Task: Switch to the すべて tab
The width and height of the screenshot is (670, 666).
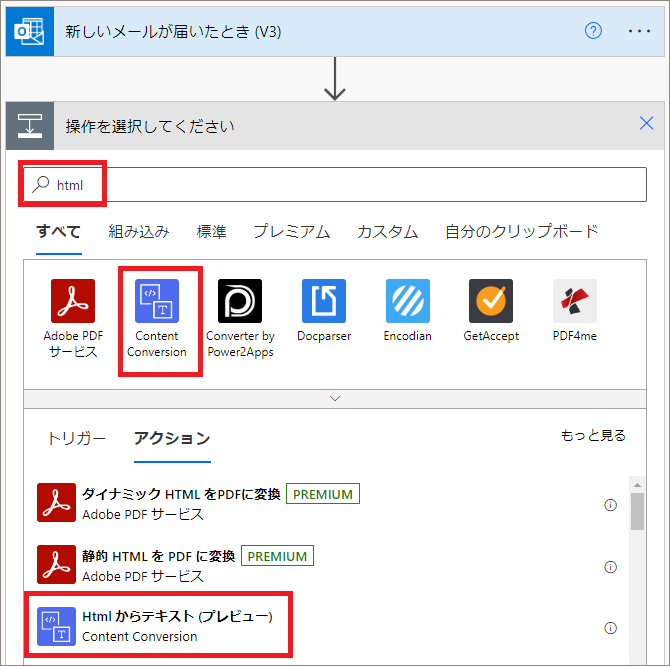Action: [x=59, y=232]
